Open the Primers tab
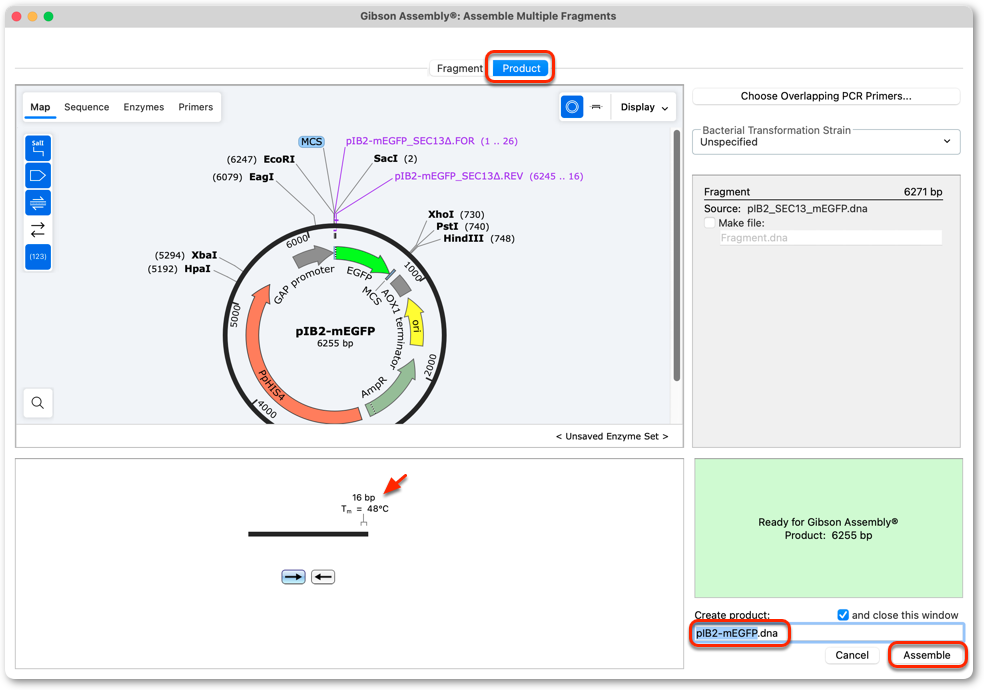Viewport: 984px width, 690px height. point(196,107)
